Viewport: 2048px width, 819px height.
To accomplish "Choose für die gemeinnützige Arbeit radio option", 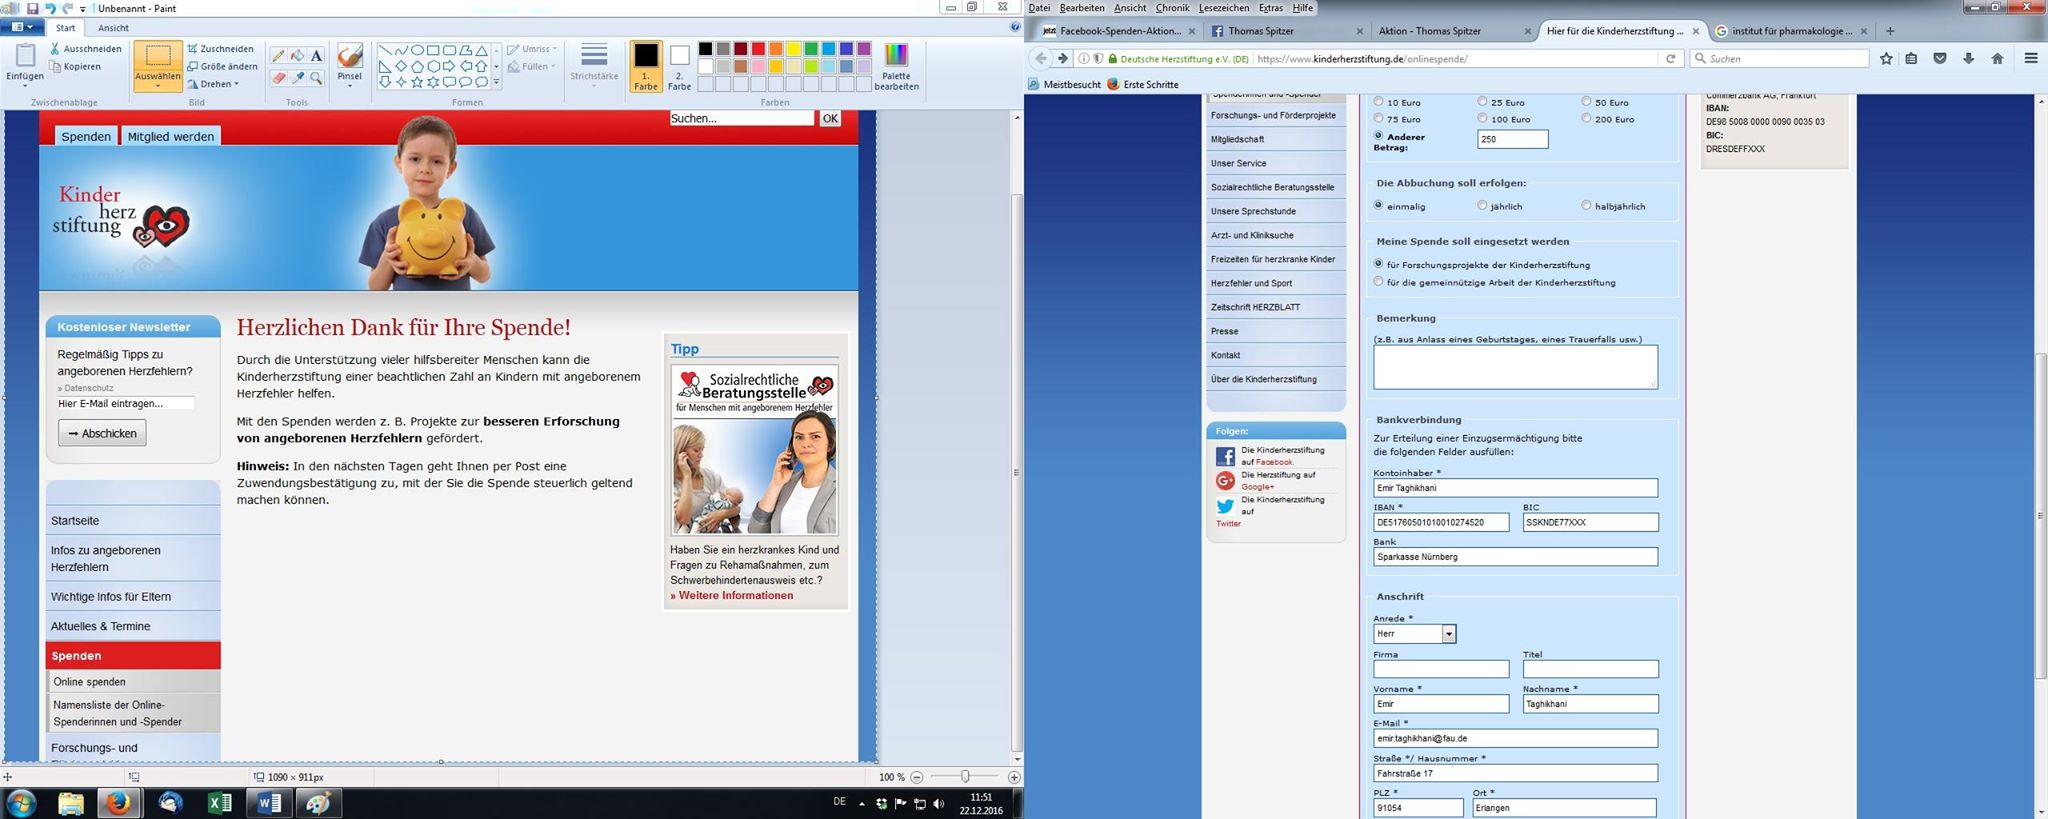I will pyautogui.click(x=1379, y=281).
